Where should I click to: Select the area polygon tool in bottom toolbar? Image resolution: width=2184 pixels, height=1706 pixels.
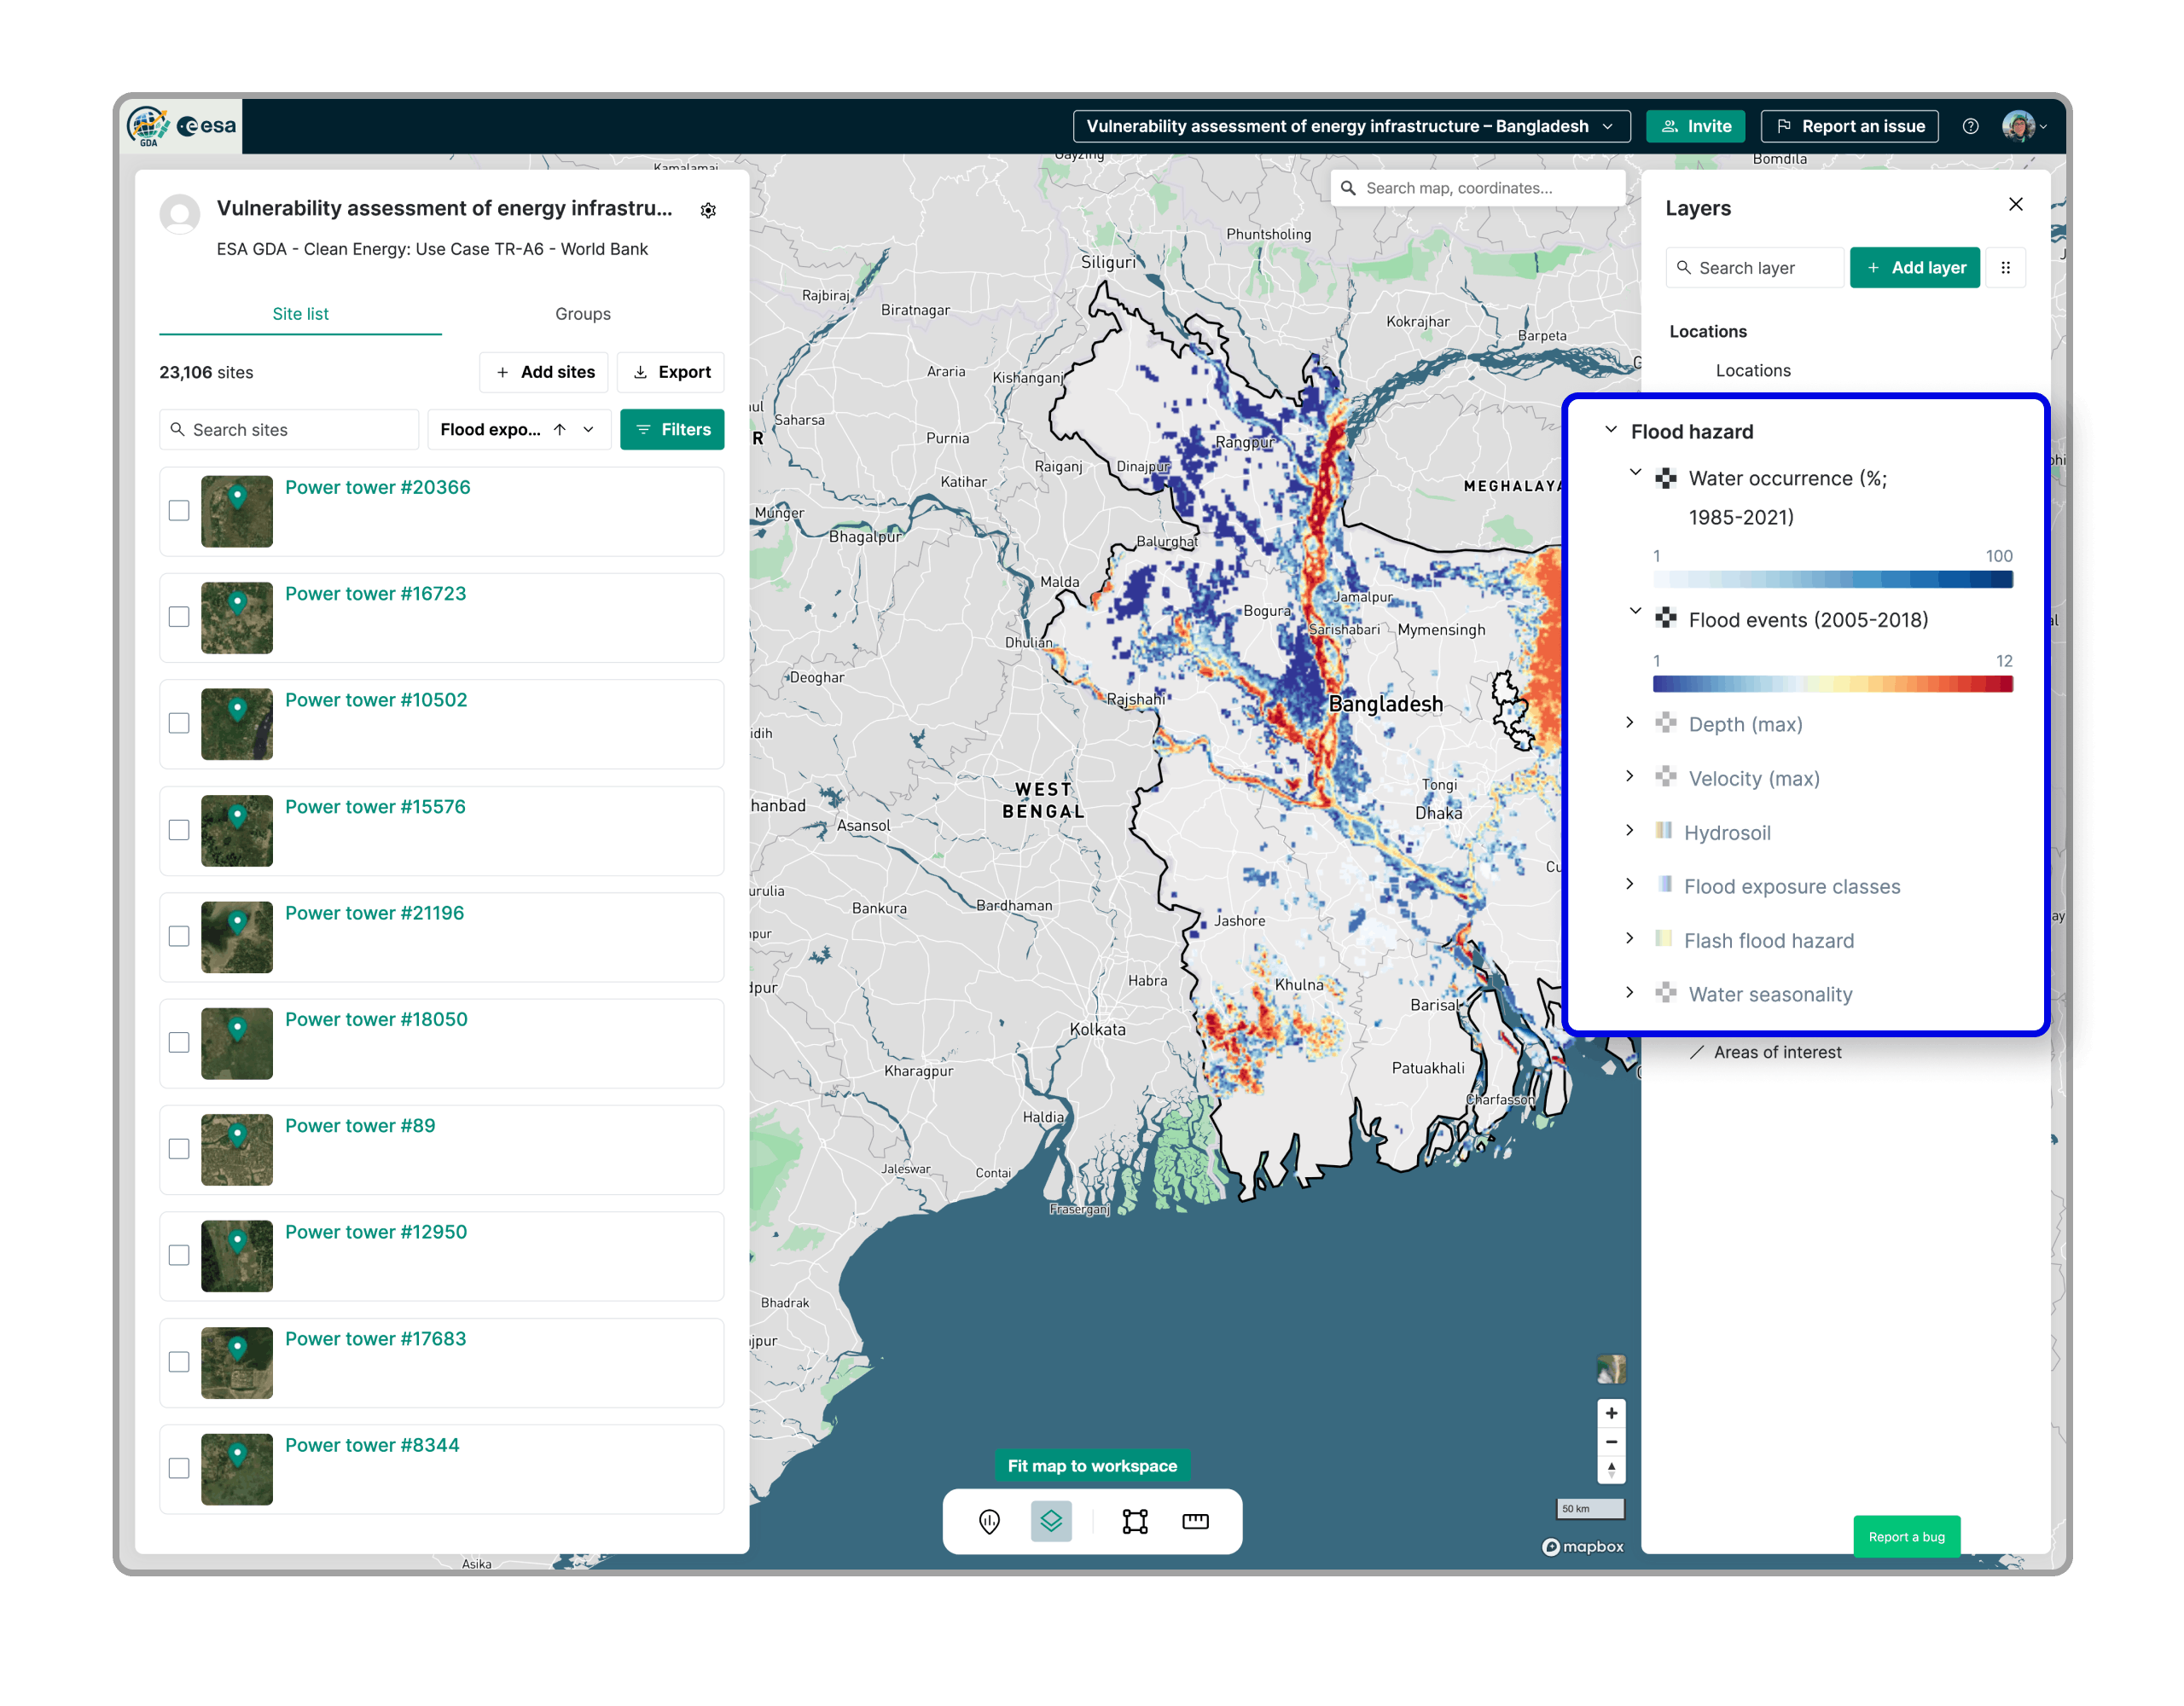[1135, 1521]
